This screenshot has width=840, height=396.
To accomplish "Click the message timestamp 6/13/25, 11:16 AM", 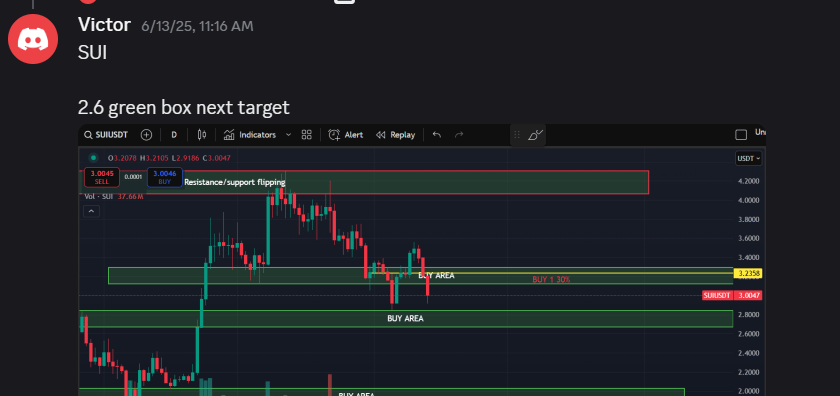I will coord(197,26).
